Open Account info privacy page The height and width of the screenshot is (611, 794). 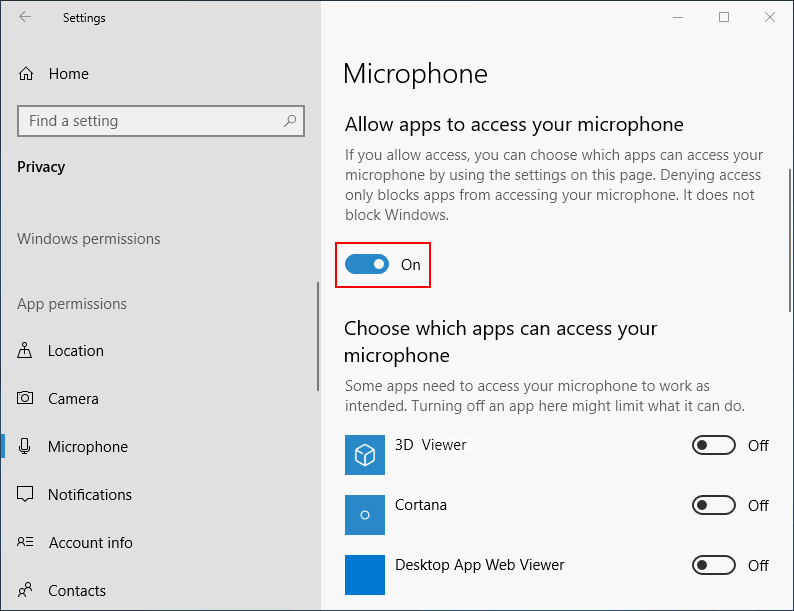click(x=91, y=543)
